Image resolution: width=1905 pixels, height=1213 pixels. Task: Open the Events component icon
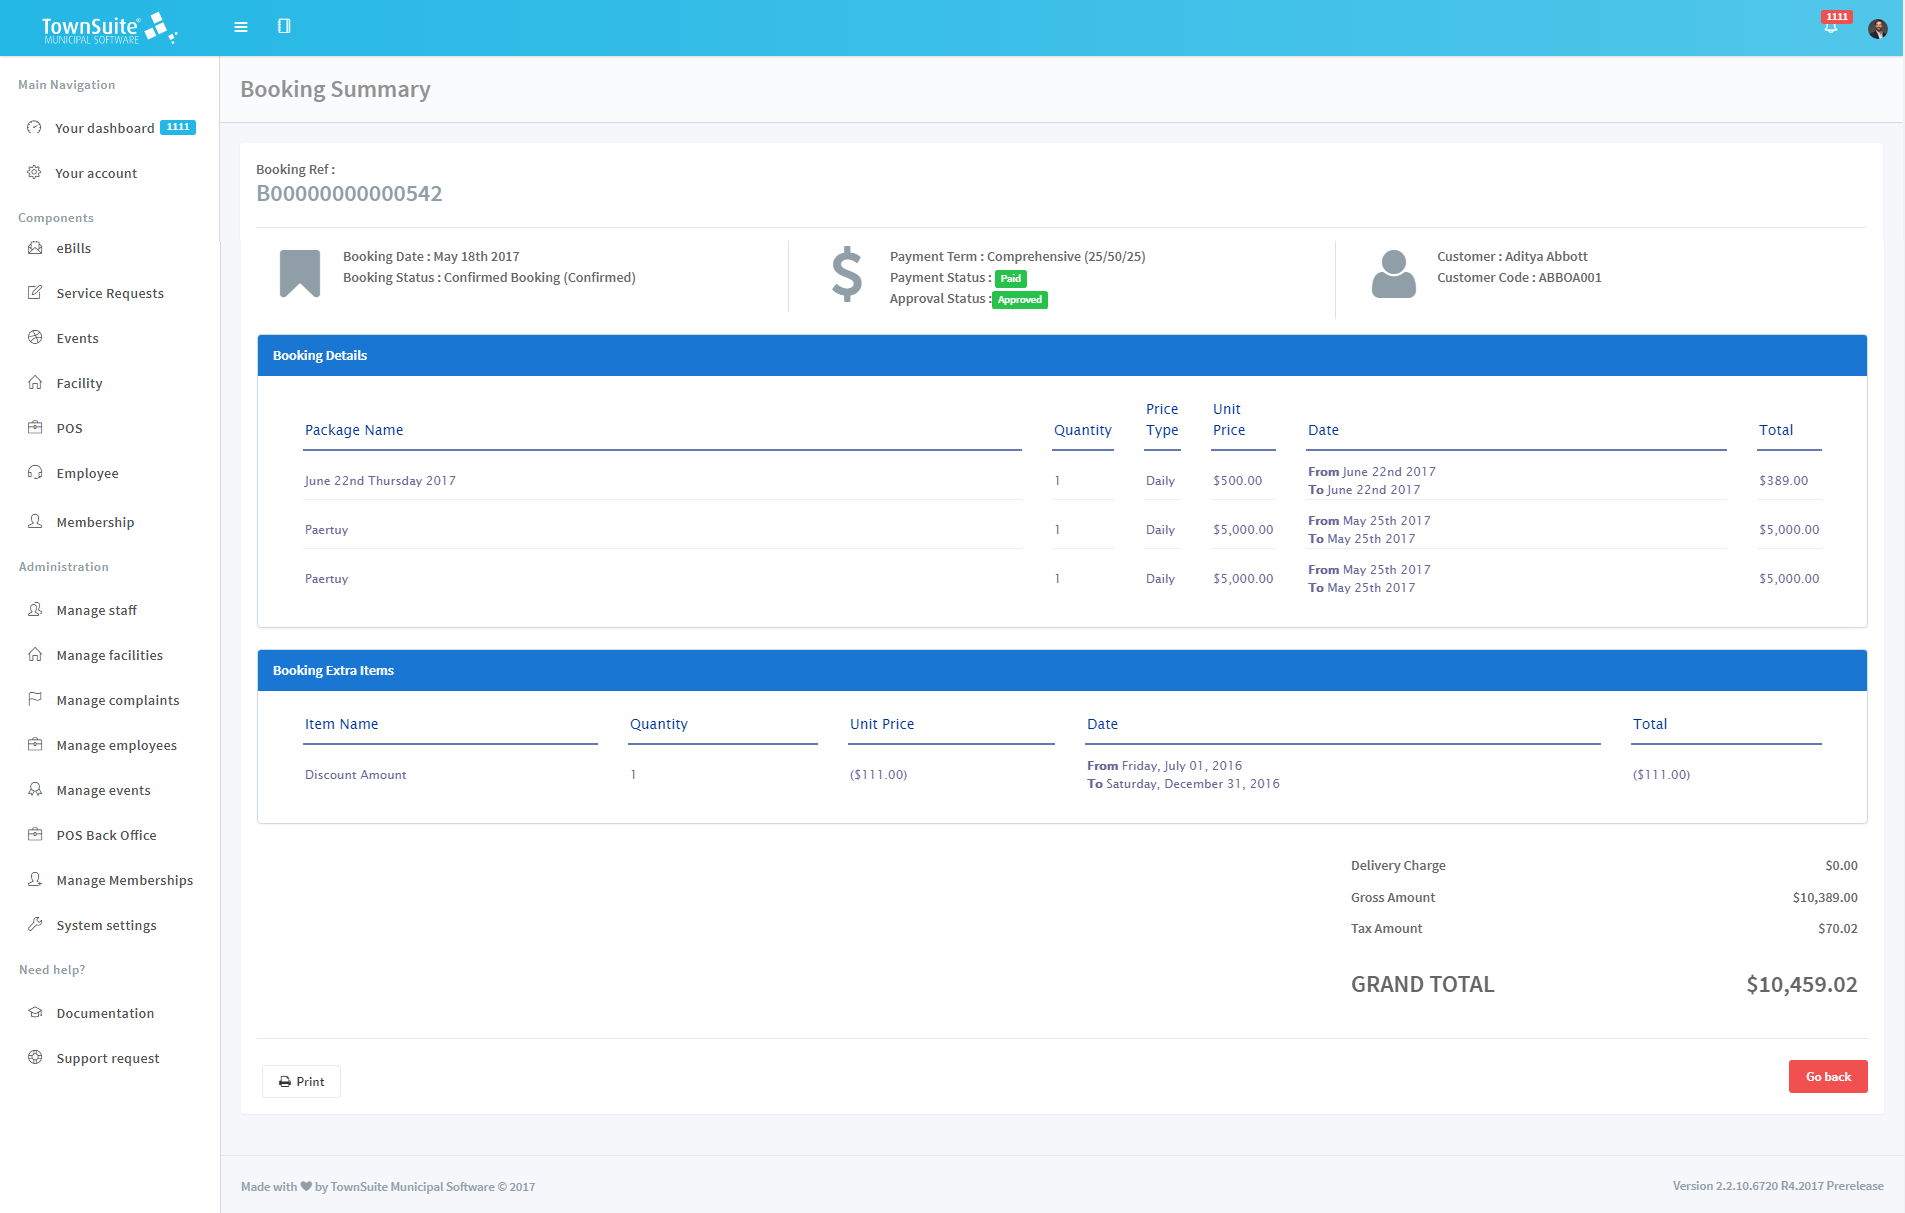click(36, 338)
